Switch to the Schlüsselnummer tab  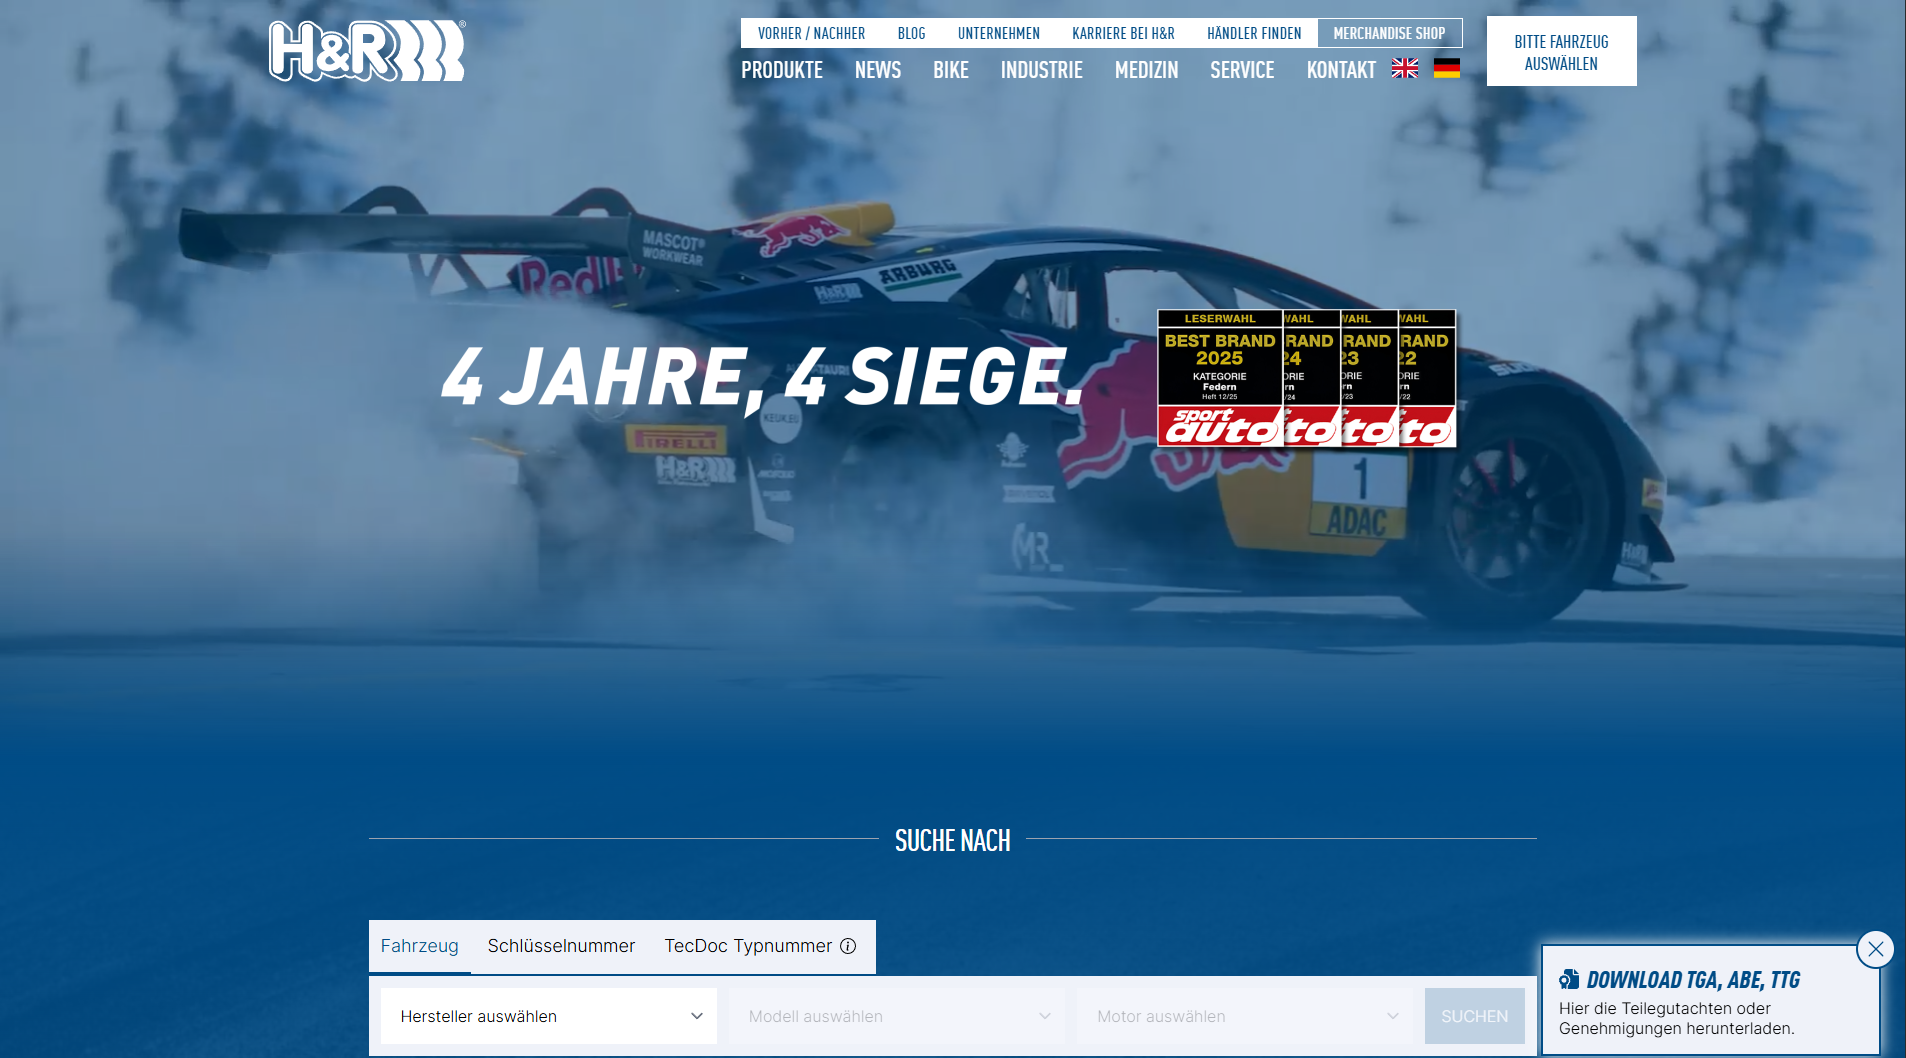(561, 946)
